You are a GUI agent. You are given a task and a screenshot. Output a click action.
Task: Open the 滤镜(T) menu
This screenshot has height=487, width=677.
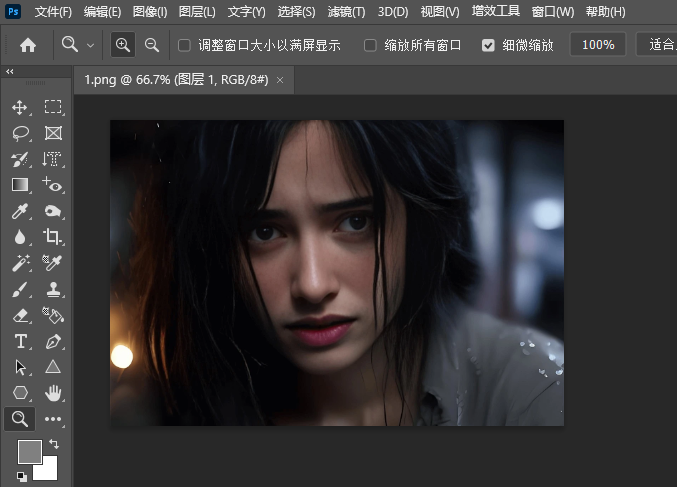click(346, 12)
